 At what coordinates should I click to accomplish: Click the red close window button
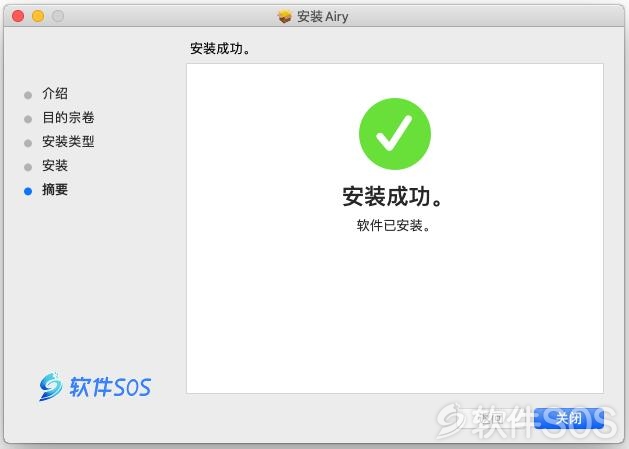(18, 16)
